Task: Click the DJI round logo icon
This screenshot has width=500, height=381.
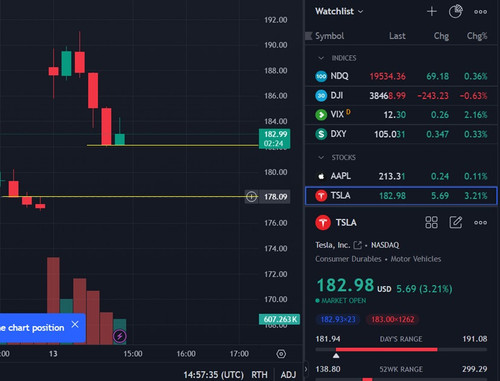Action: (321, 96)
